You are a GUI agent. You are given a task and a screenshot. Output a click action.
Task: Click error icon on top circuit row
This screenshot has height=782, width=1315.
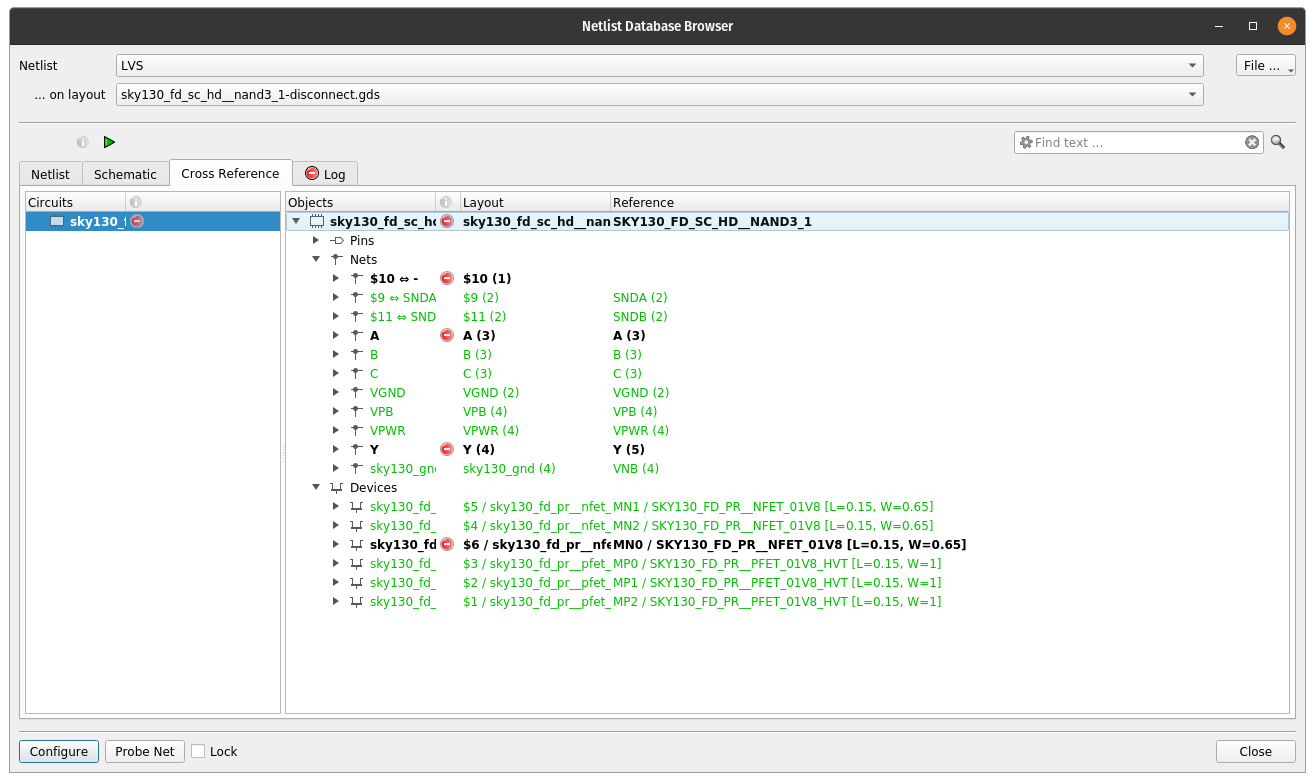[447, 221]
